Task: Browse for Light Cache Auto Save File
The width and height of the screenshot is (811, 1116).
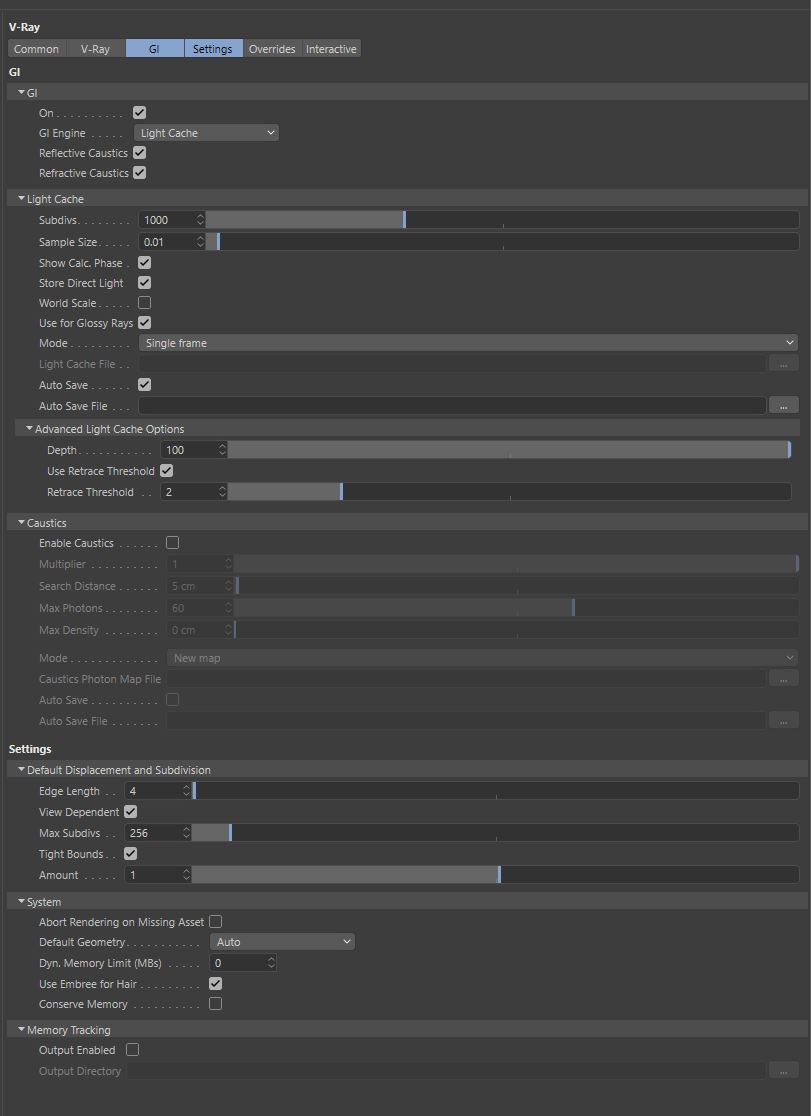Action: pos(783,406)
